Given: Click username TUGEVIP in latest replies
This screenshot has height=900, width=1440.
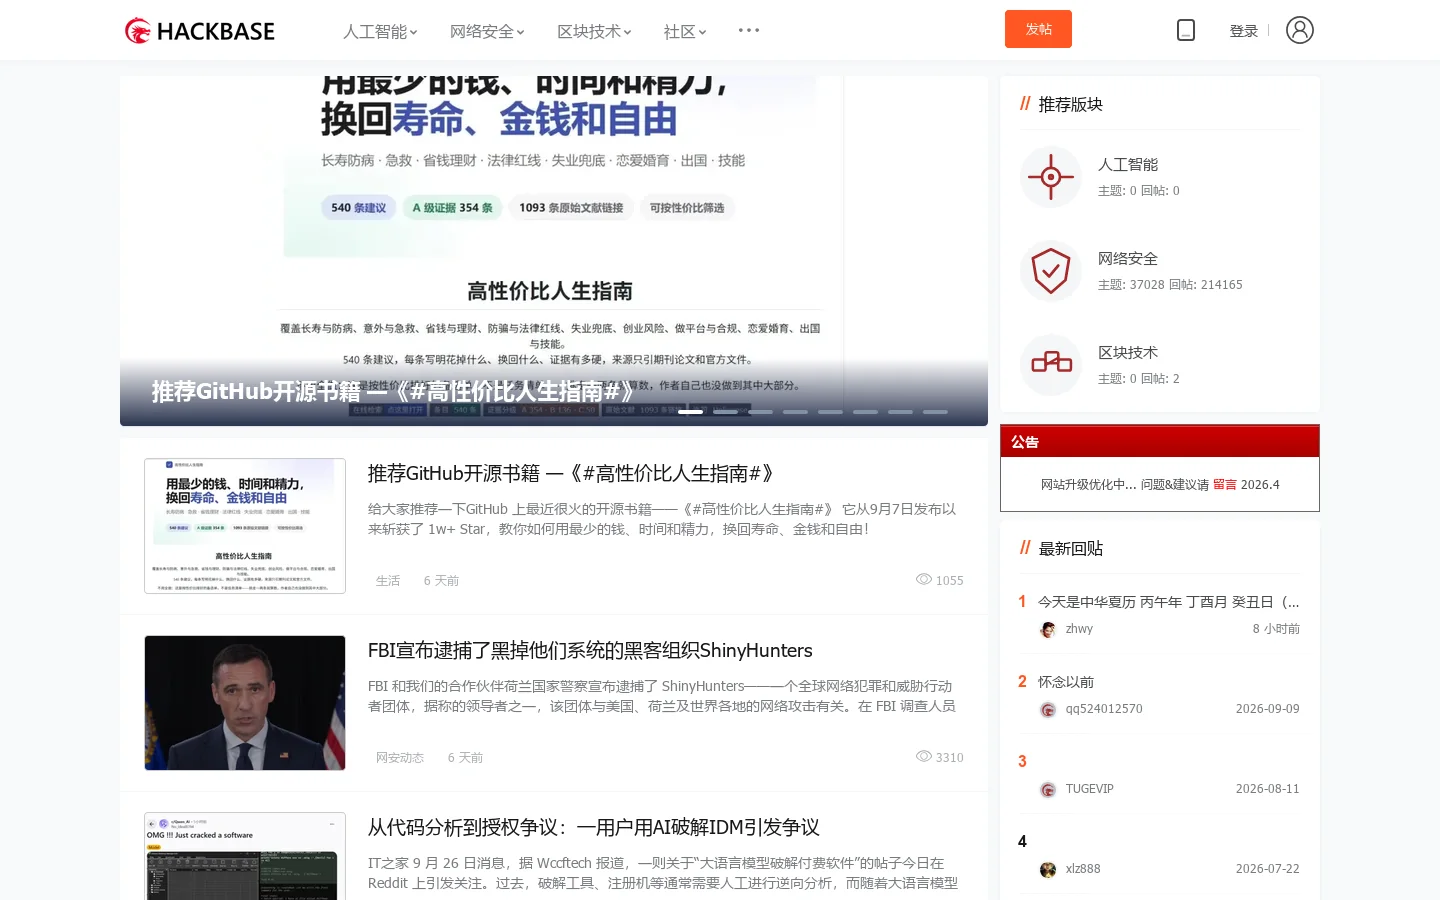Looking at the screenshot, I should [x=1090, y=789].
